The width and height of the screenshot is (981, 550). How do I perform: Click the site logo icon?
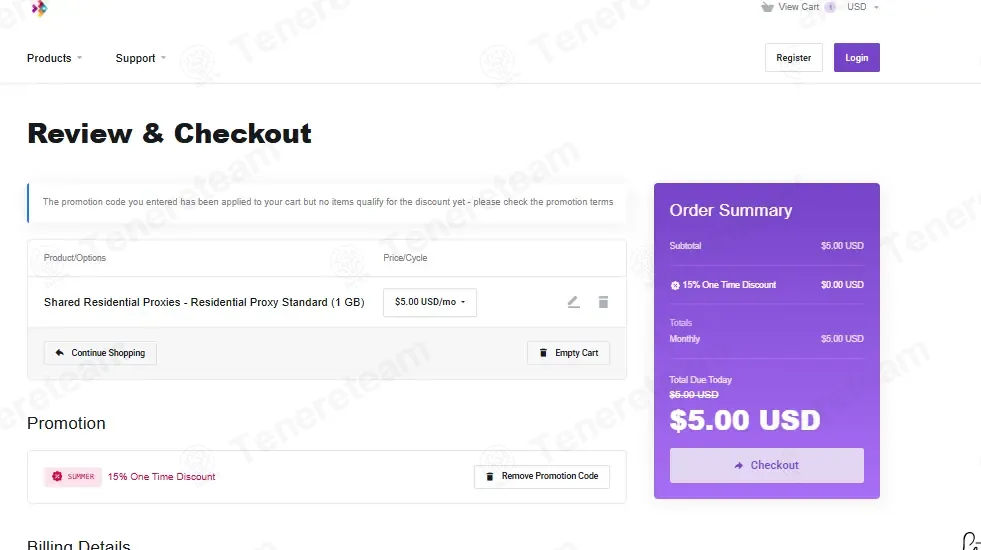(39, 8)
